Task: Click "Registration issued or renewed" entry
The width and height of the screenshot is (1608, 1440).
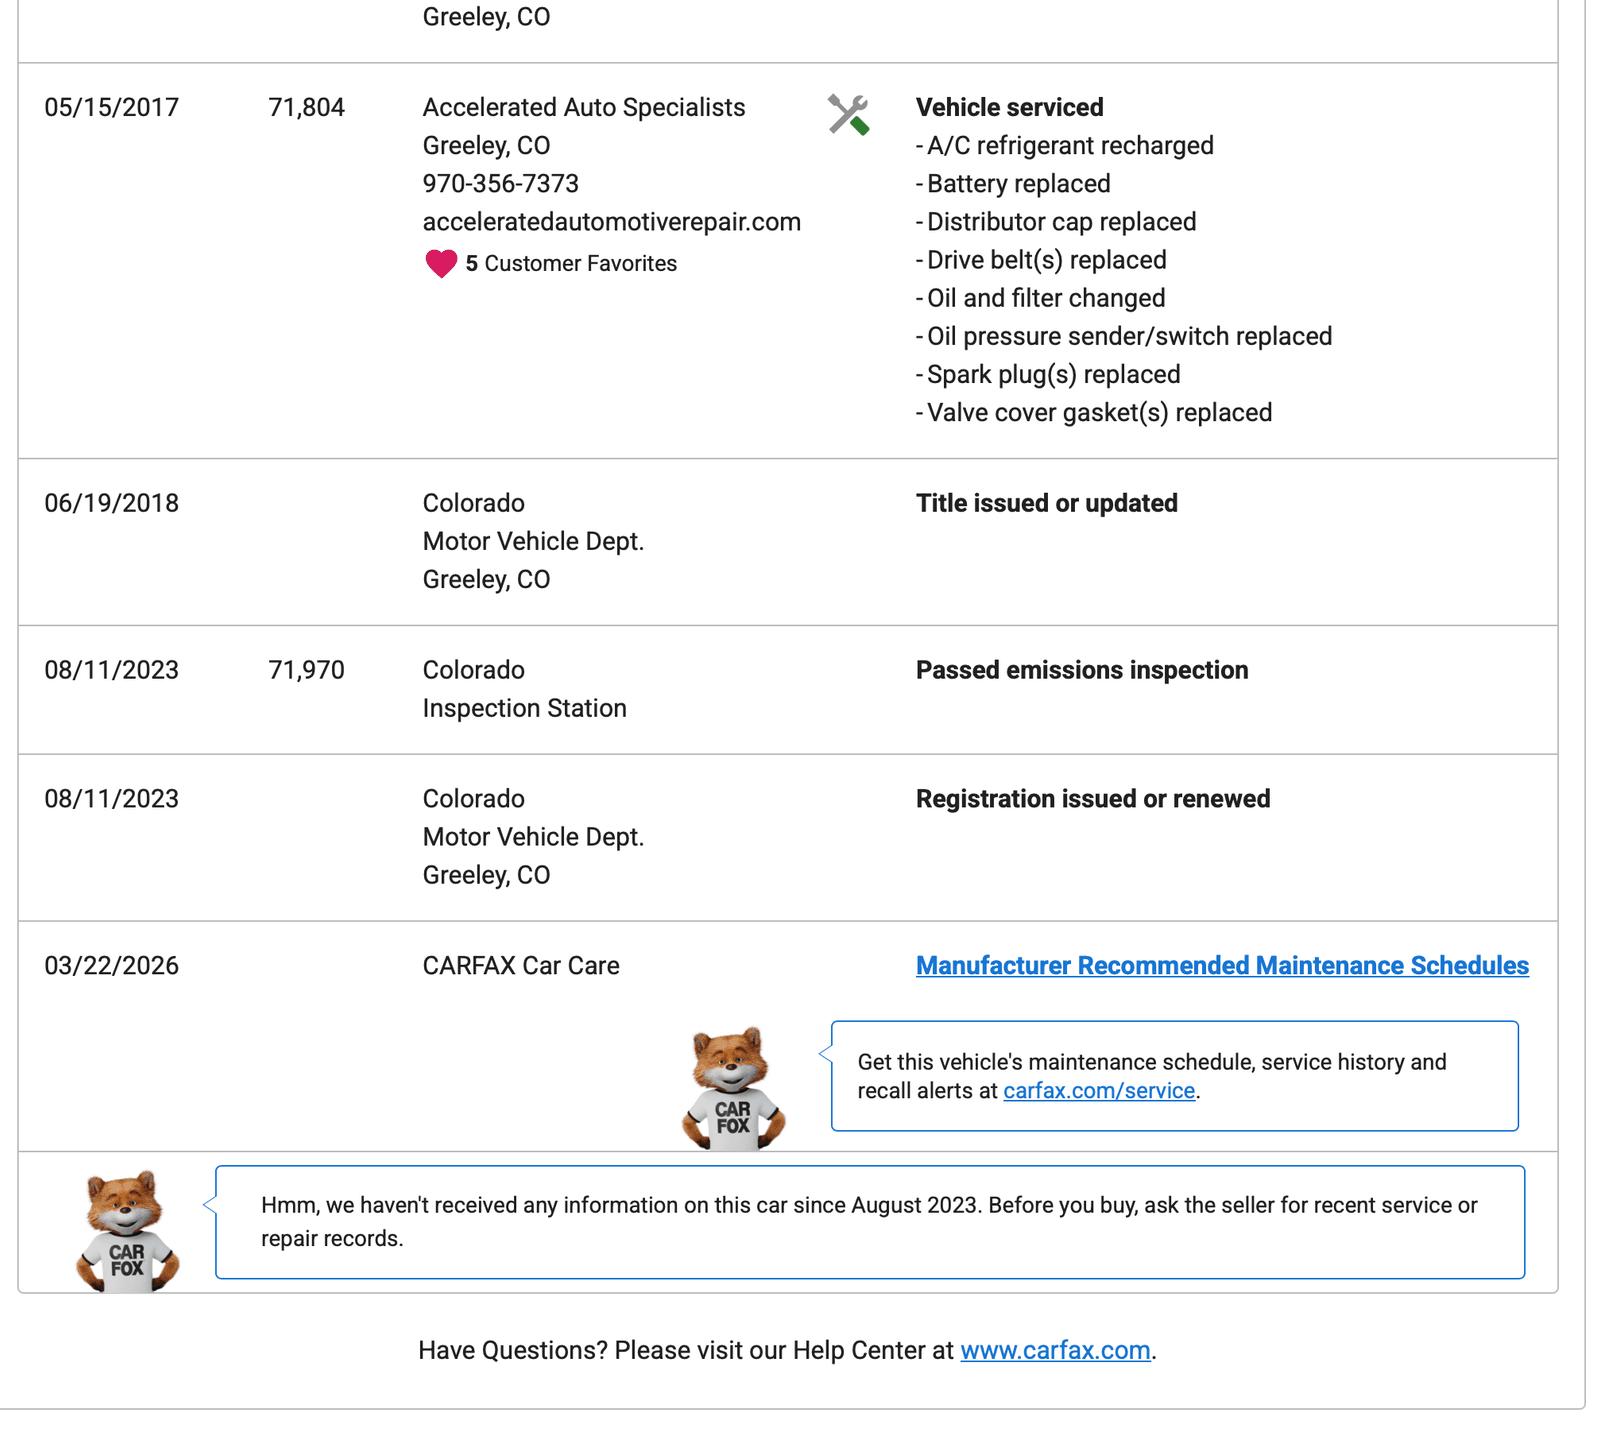Action: (1092, 800)
